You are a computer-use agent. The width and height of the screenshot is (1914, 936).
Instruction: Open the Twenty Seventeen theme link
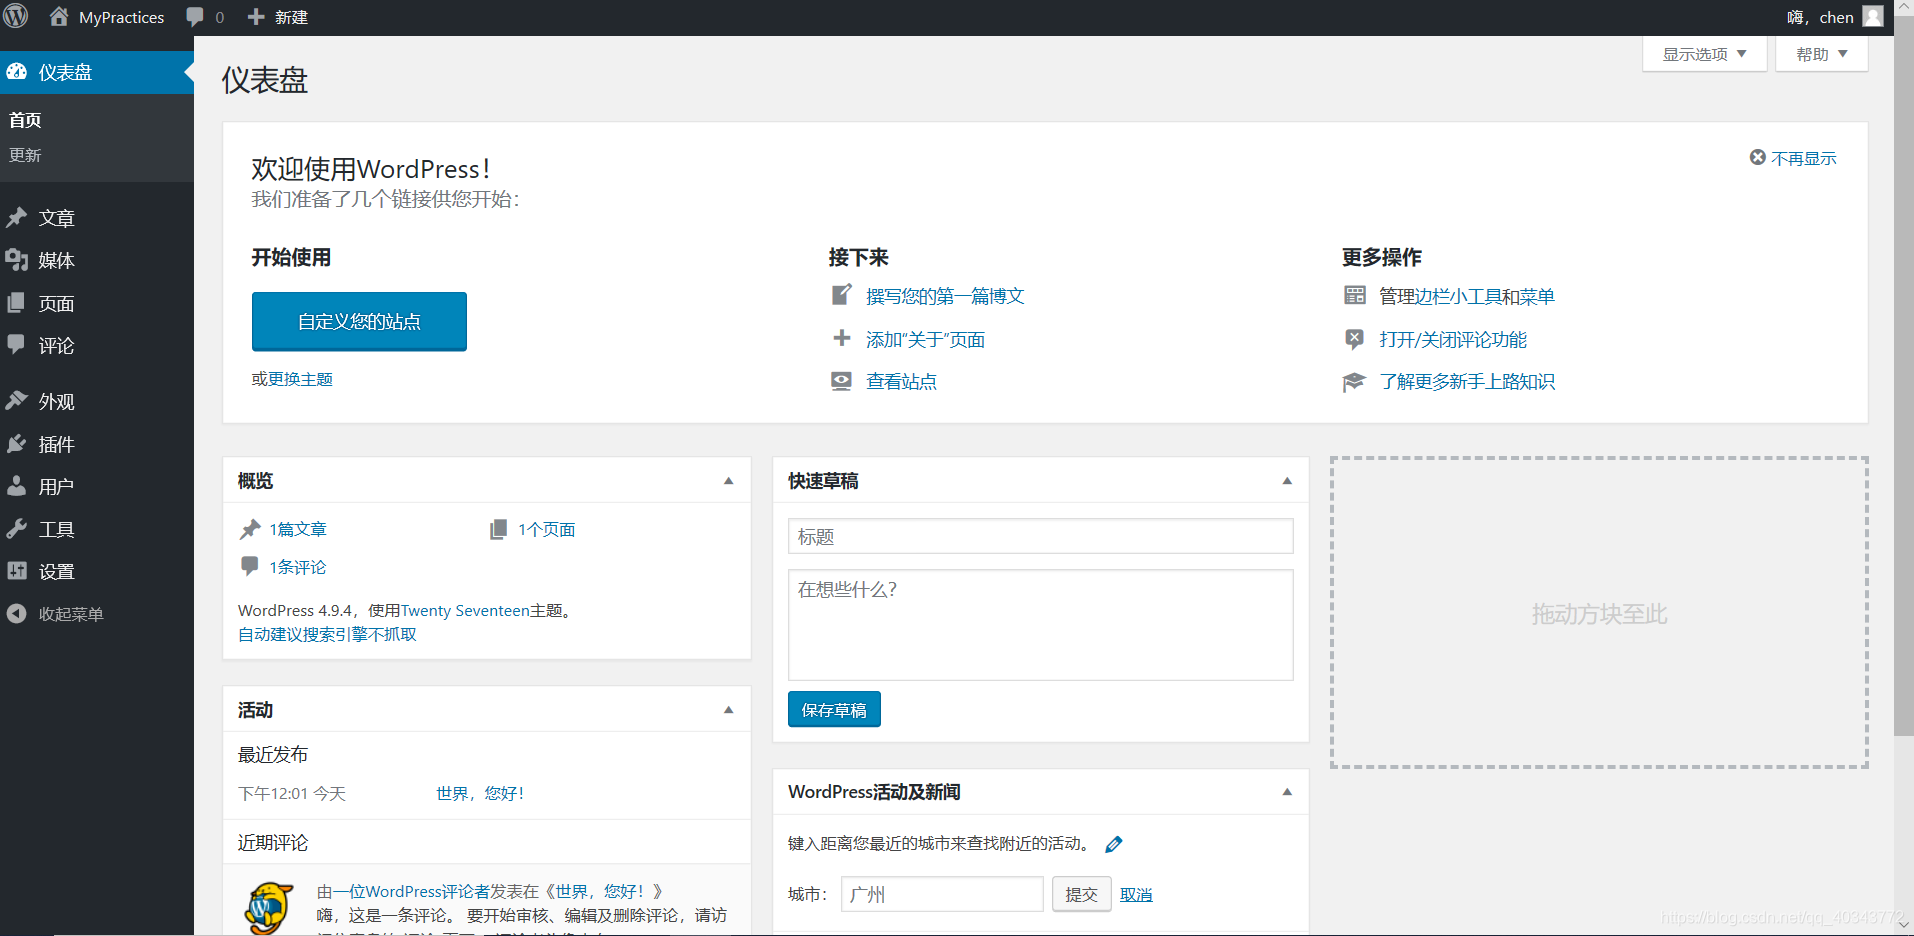(465, 610)
